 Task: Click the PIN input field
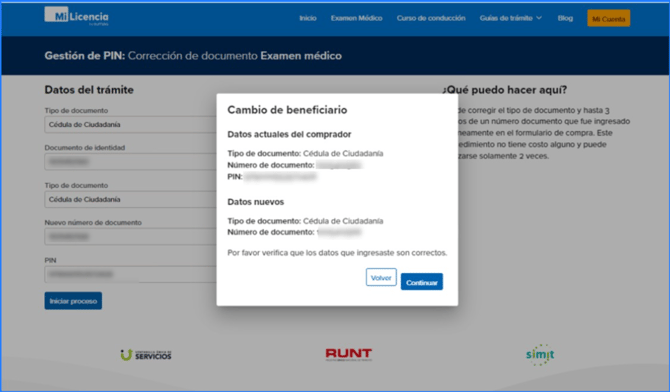coord(130,274)
